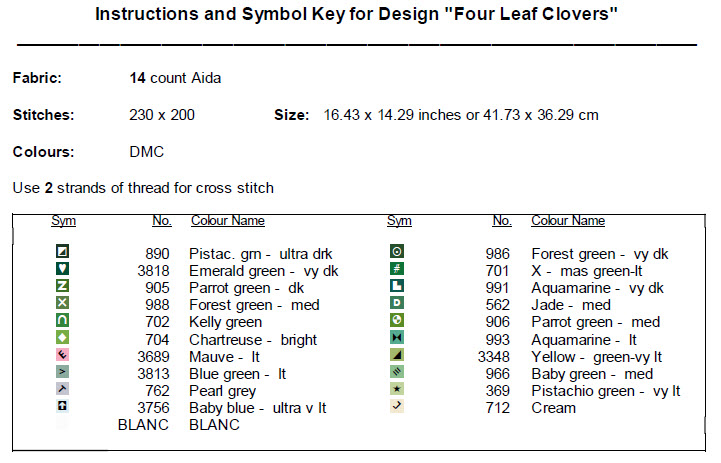Click the BLANC colour name text

click(215, 425)
